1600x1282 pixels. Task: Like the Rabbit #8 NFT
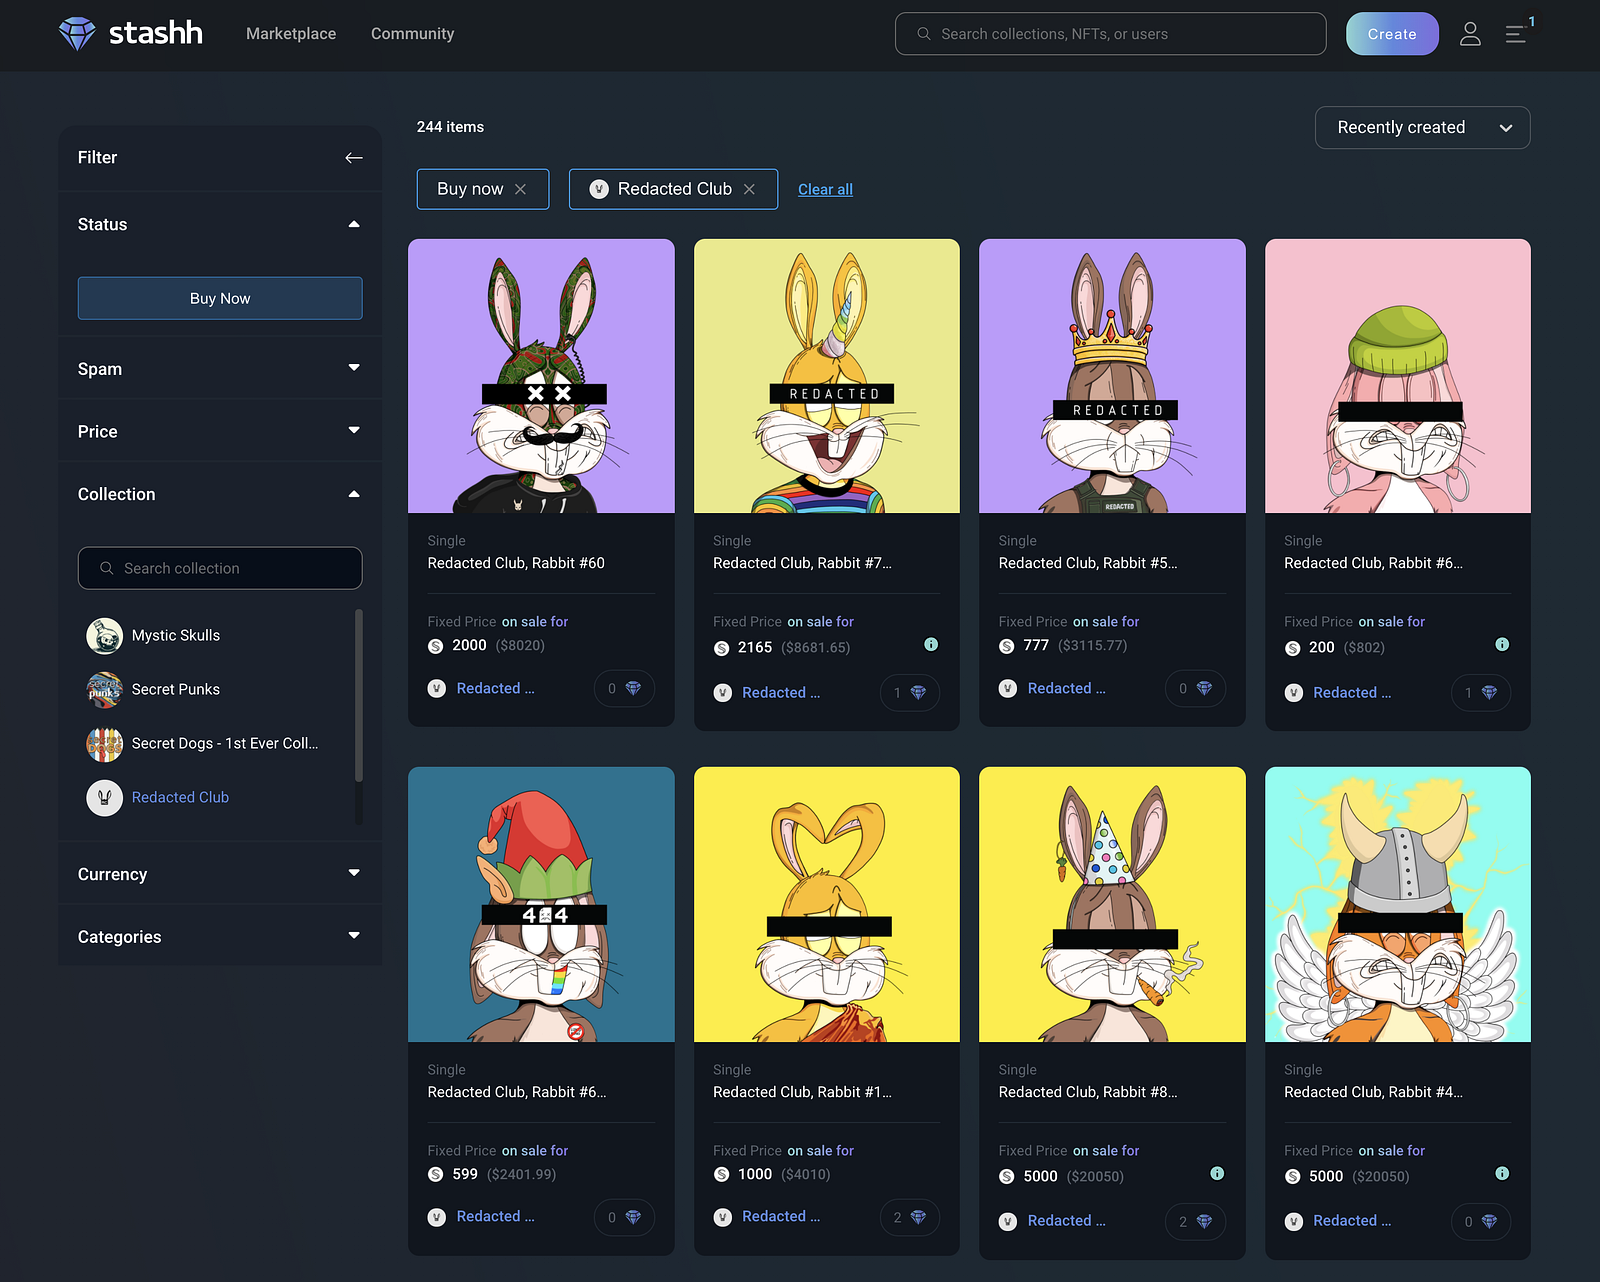point(1195,1221)
